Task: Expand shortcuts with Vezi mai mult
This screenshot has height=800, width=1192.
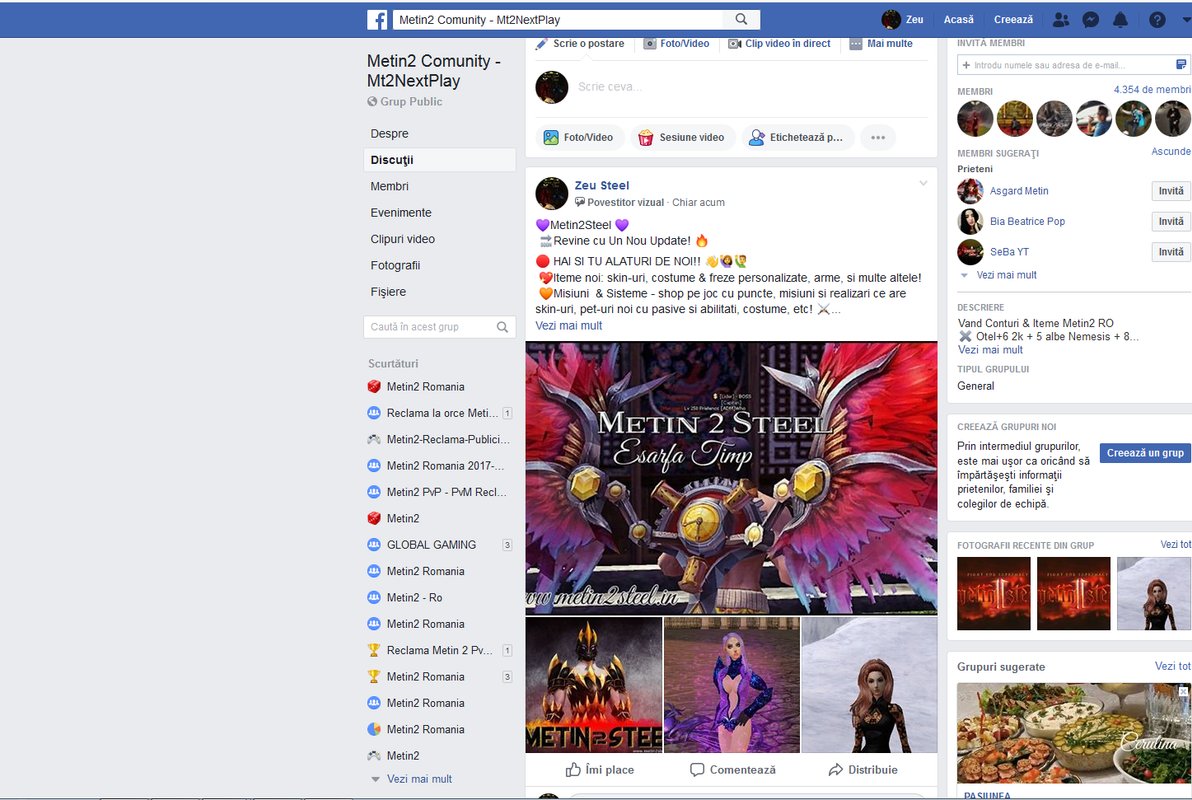Action: click(x=419, y=779)
